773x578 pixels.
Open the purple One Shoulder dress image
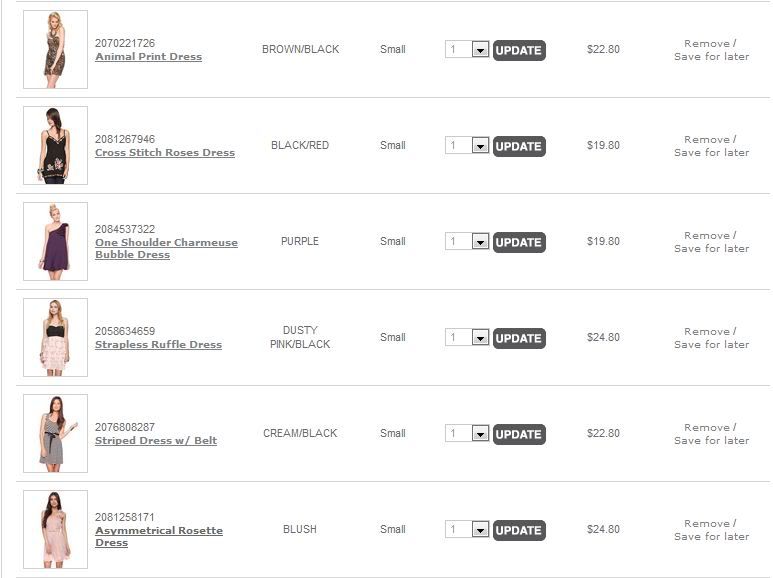click(55, 241)
